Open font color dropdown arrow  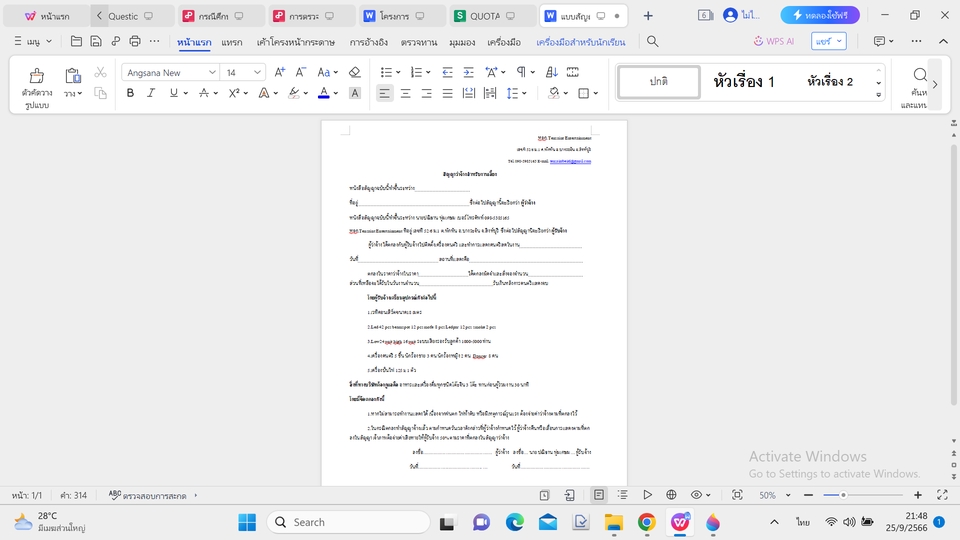click(336, 94)
